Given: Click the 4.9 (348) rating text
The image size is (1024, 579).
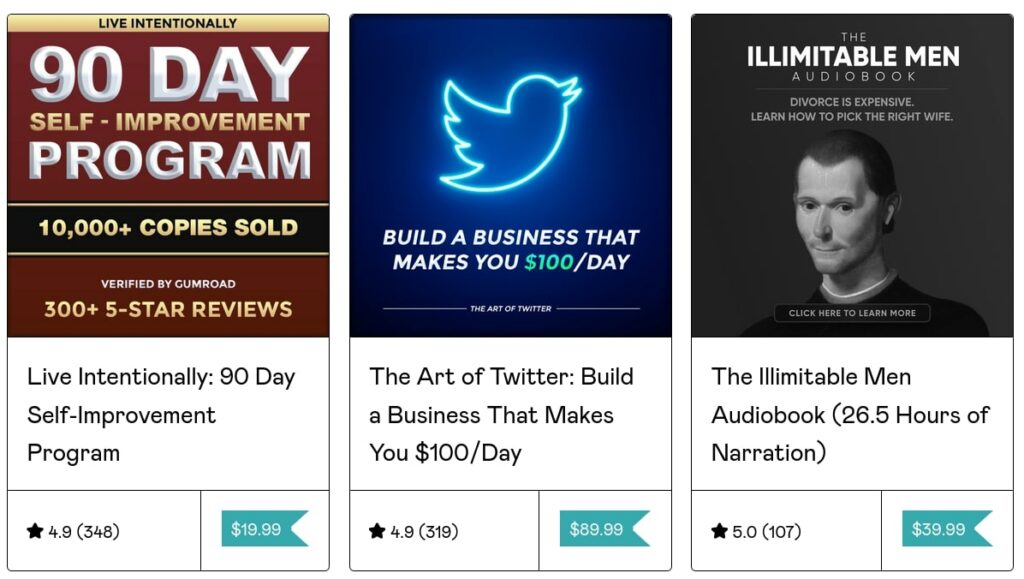Looking at the screenshot, I should 84,531.
